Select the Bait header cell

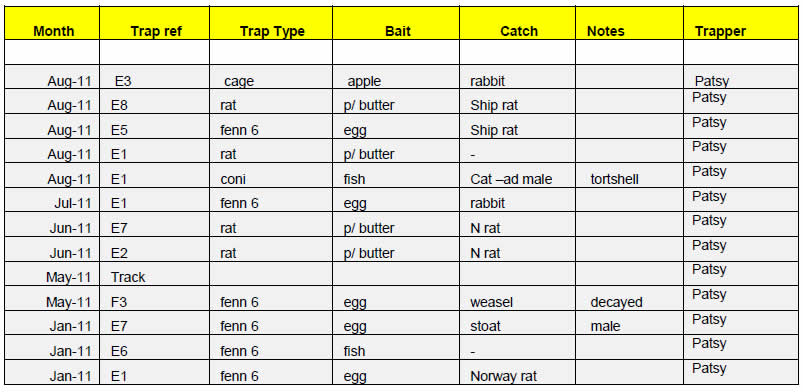(396, 24)
